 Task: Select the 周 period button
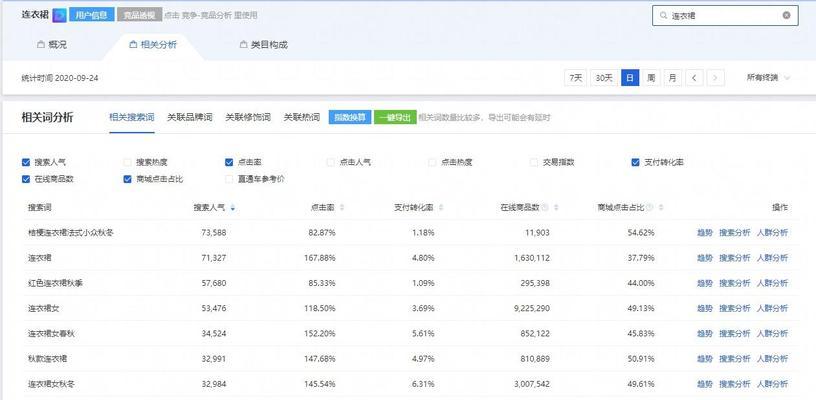point(651,78)
